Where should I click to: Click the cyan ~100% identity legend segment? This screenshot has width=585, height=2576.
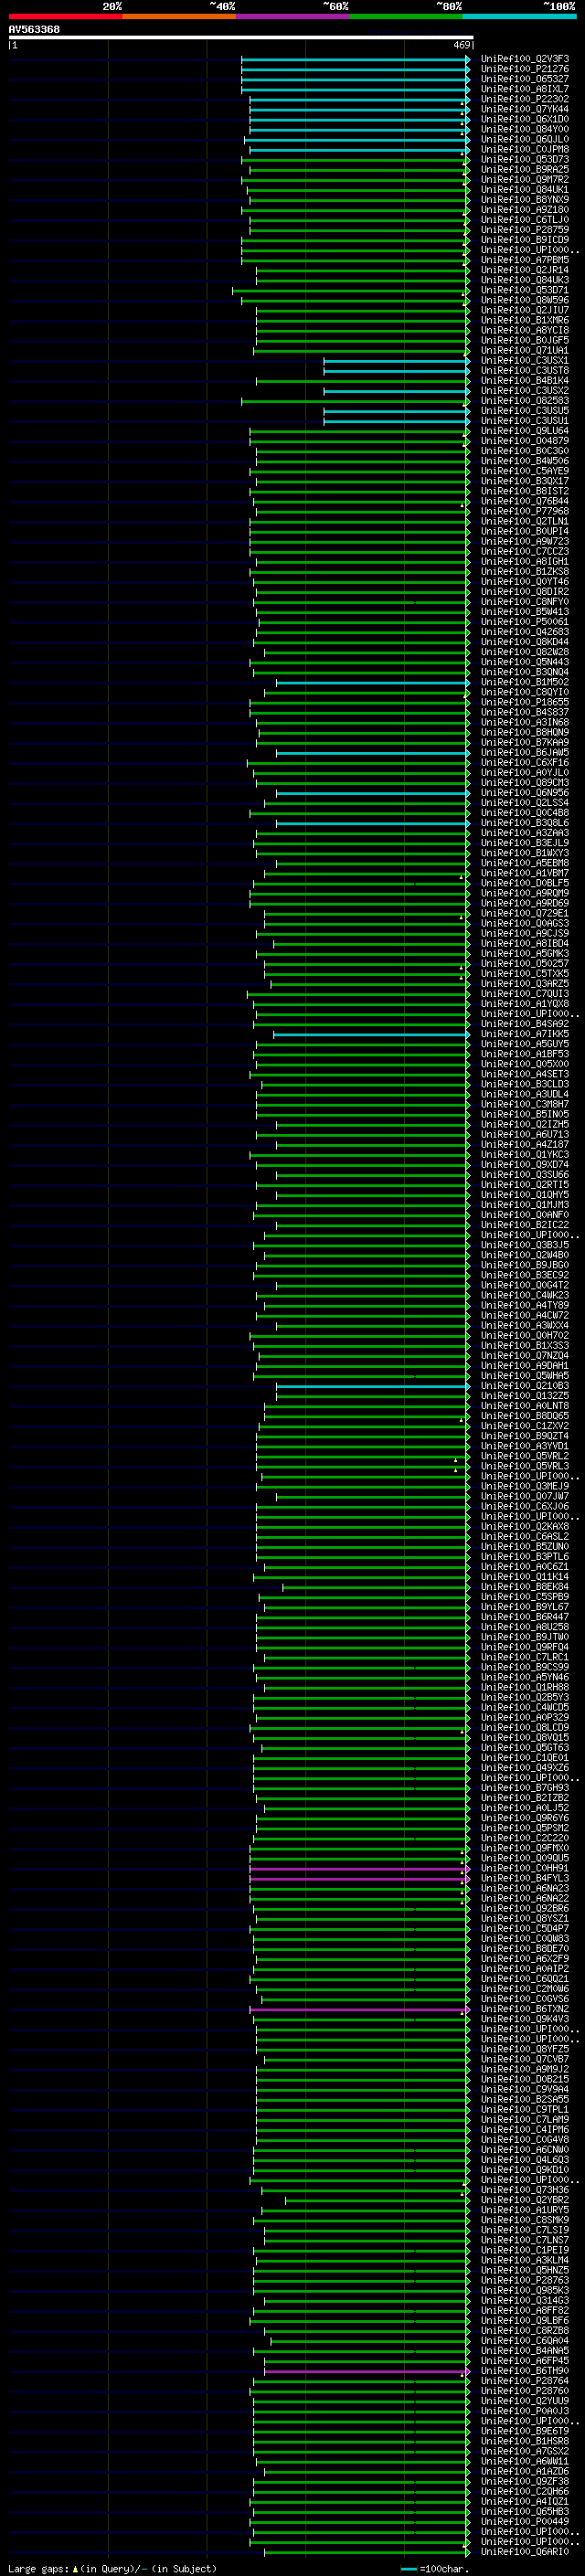pyautogui.click(x=520, y=16)
